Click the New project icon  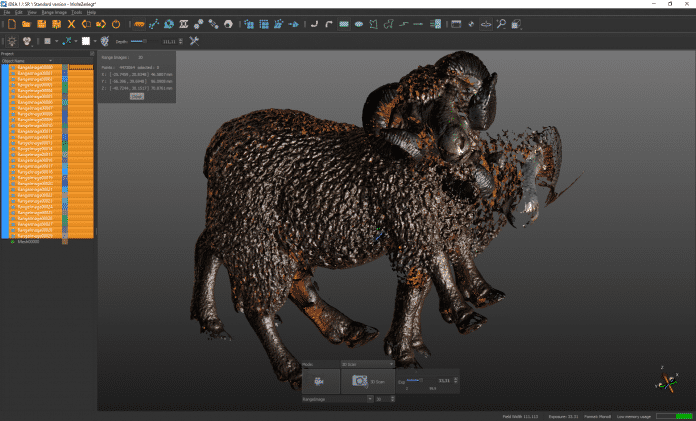click(10, 23)
